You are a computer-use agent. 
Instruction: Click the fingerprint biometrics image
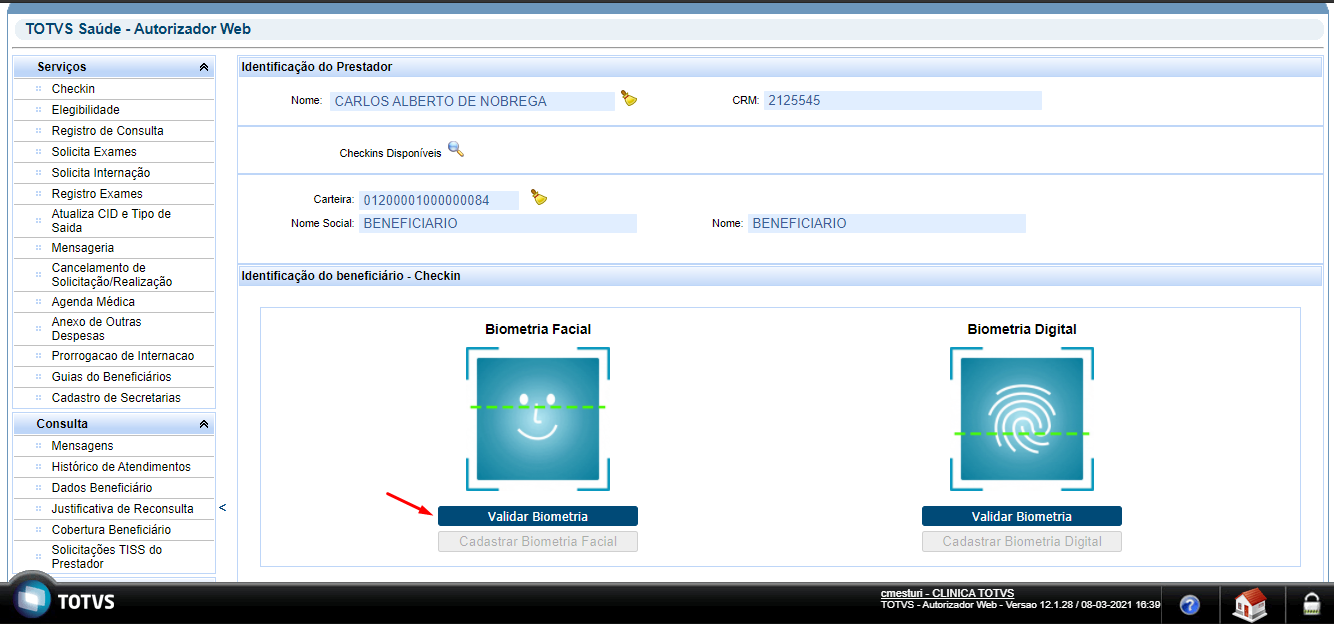point(1022,420)
